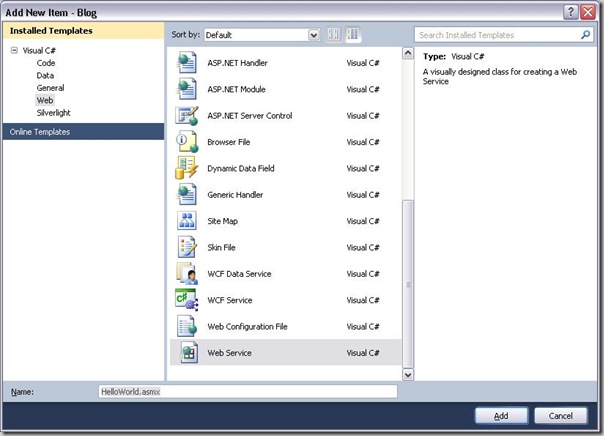604x436 pixels.
Task: Select the ASP.NET Server Control icon
Action: 187,116
